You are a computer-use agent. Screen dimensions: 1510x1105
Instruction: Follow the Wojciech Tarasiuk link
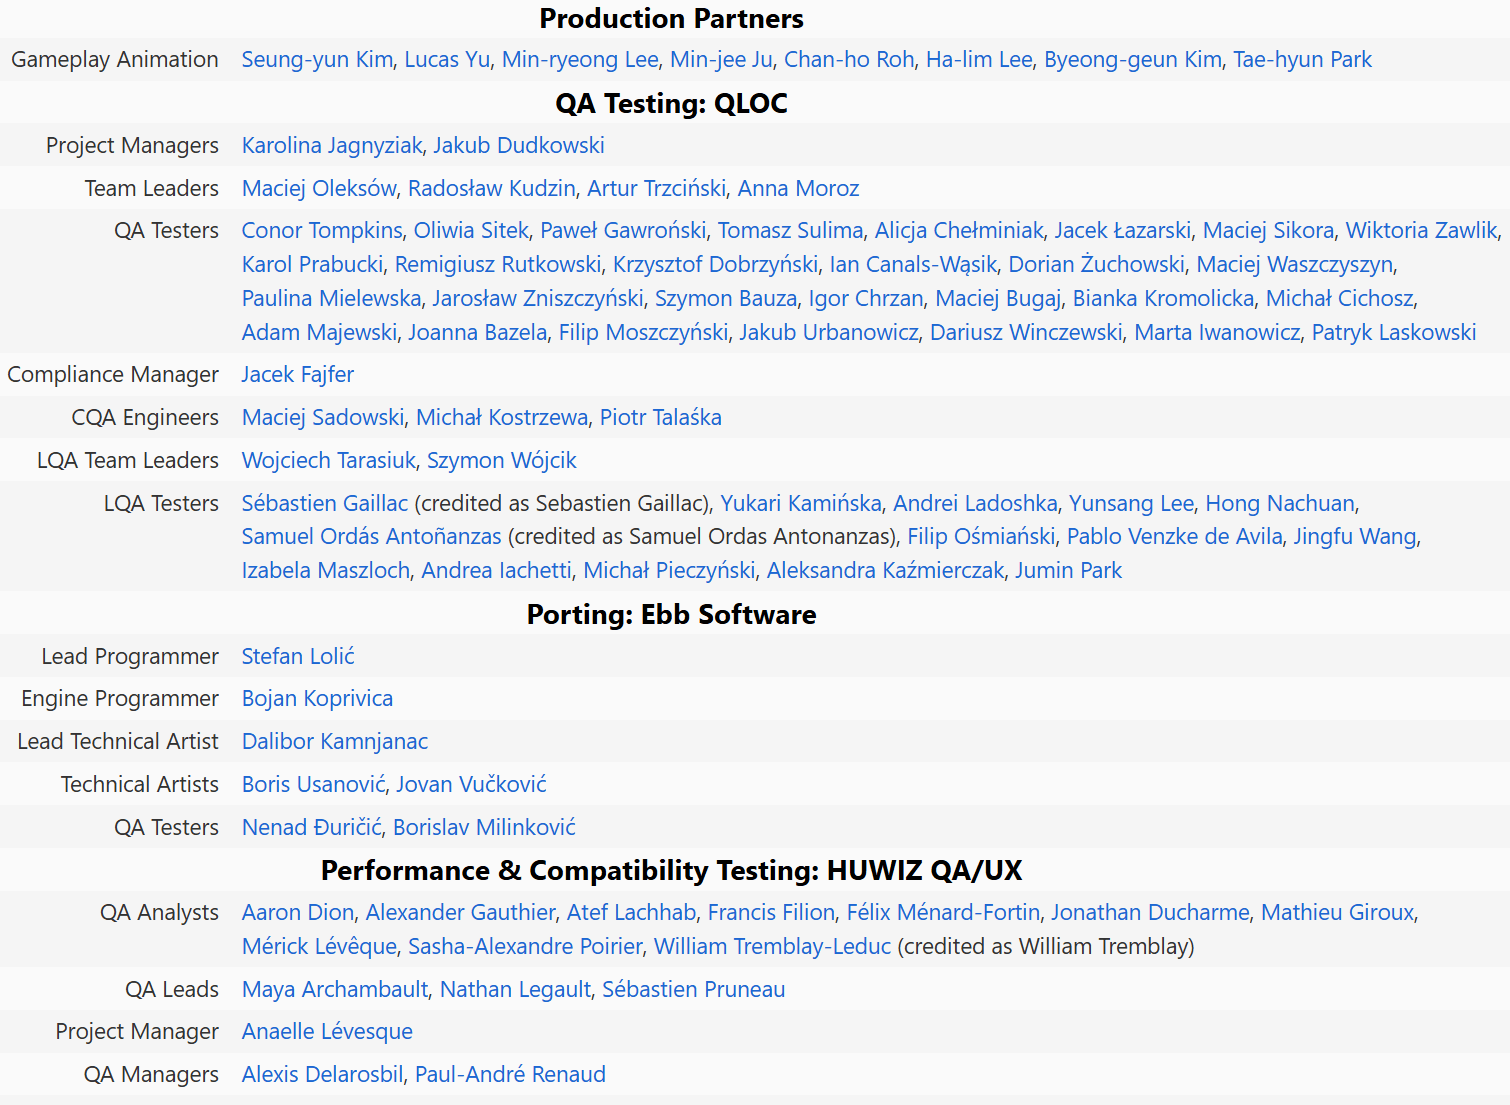tap(329, 461)
